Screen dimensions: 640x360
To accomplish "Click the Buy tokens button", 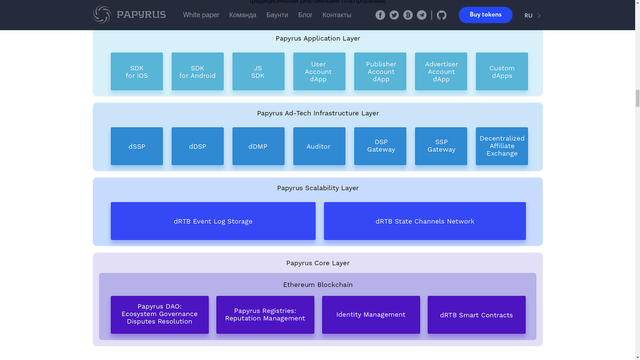I will (x=485, y=15).
